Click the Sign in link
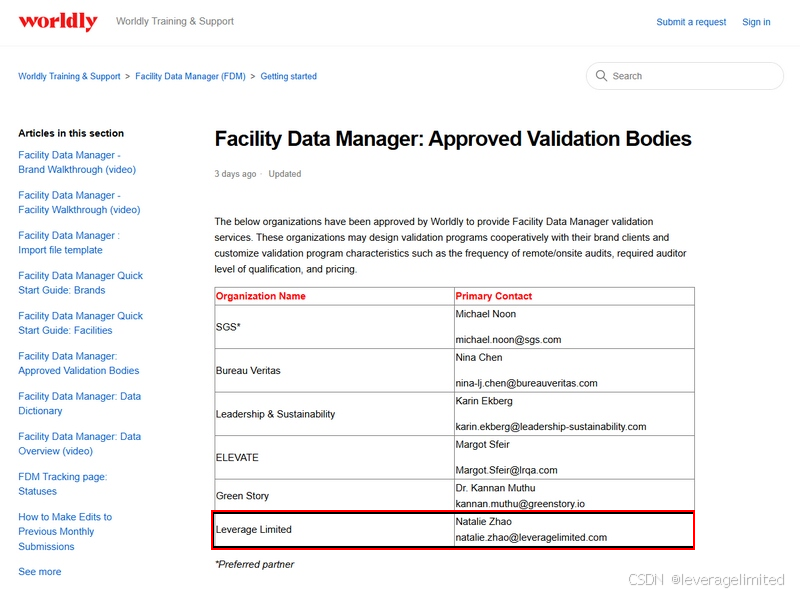 click(756, 22)
